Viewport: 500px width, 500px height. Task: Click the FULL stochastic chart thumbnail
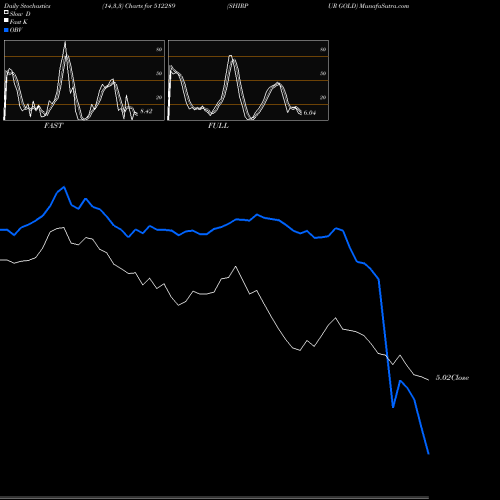248,80
